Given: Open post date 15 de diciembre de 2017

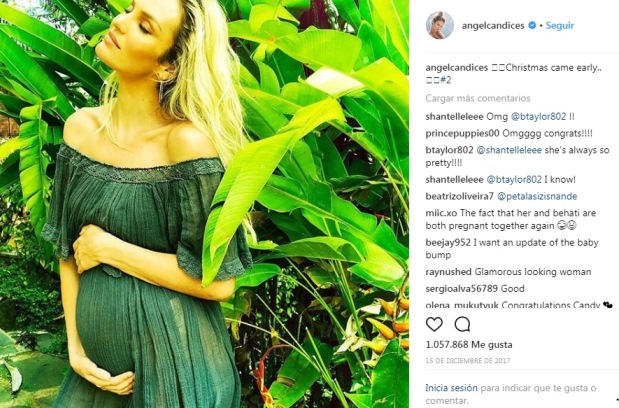Looking at the screenshot, I should pos(468,361).
